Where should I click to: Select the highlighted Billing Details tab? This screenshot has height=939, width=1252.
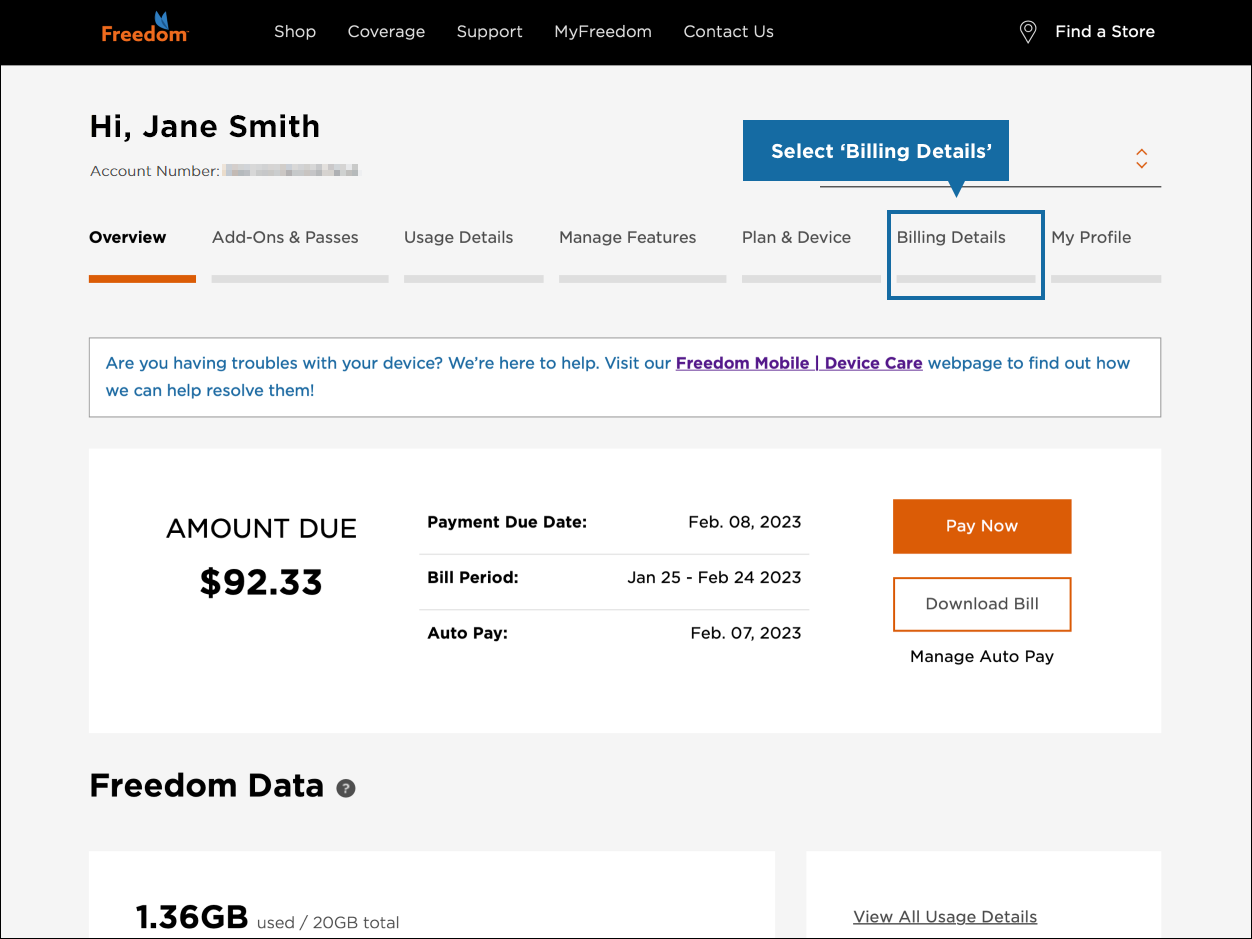(950, 237)
